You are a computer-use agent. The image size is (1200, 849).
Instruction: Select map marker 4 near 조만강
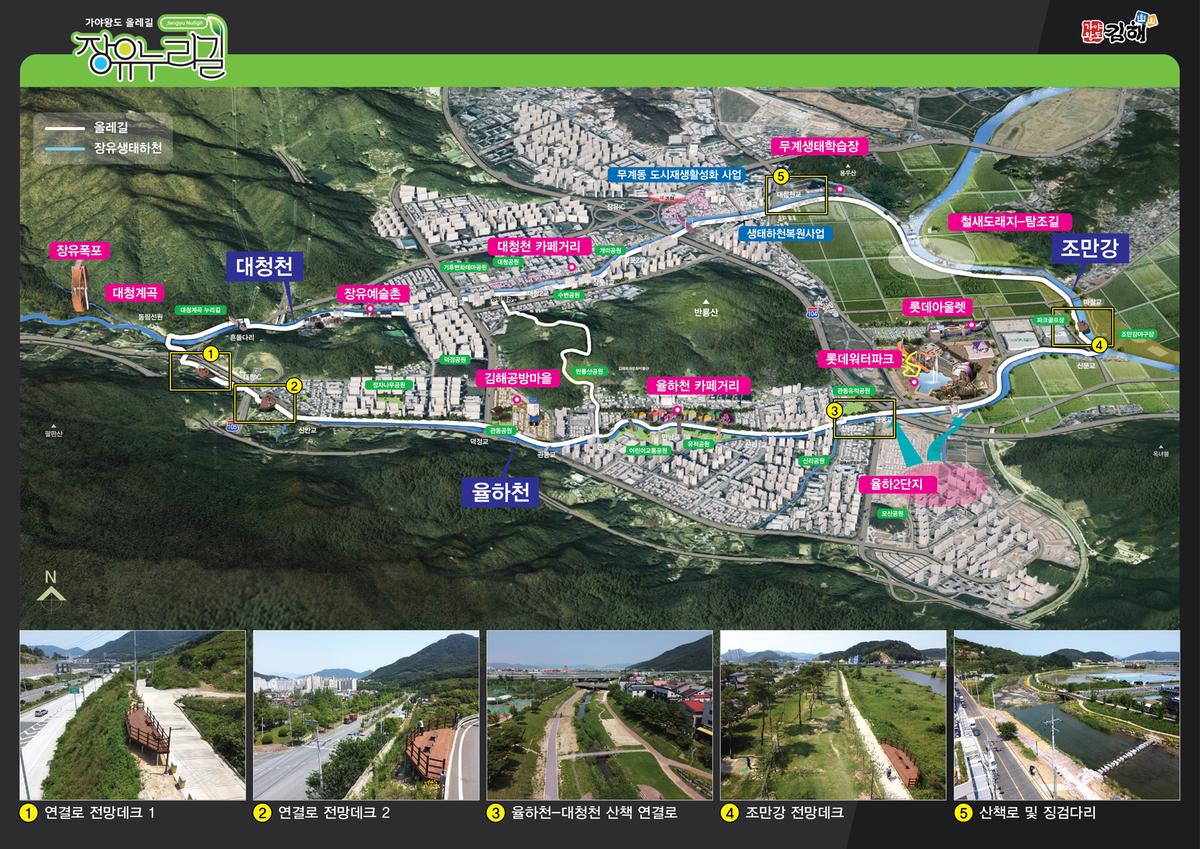(1099, 344)
